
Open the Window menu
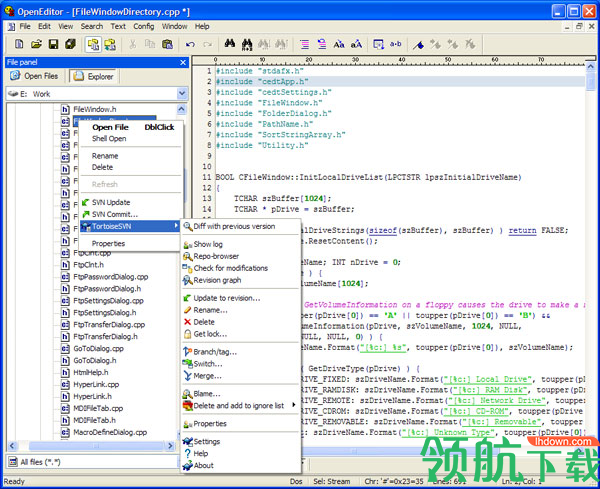pyautogui.click(x=174, y=26)
